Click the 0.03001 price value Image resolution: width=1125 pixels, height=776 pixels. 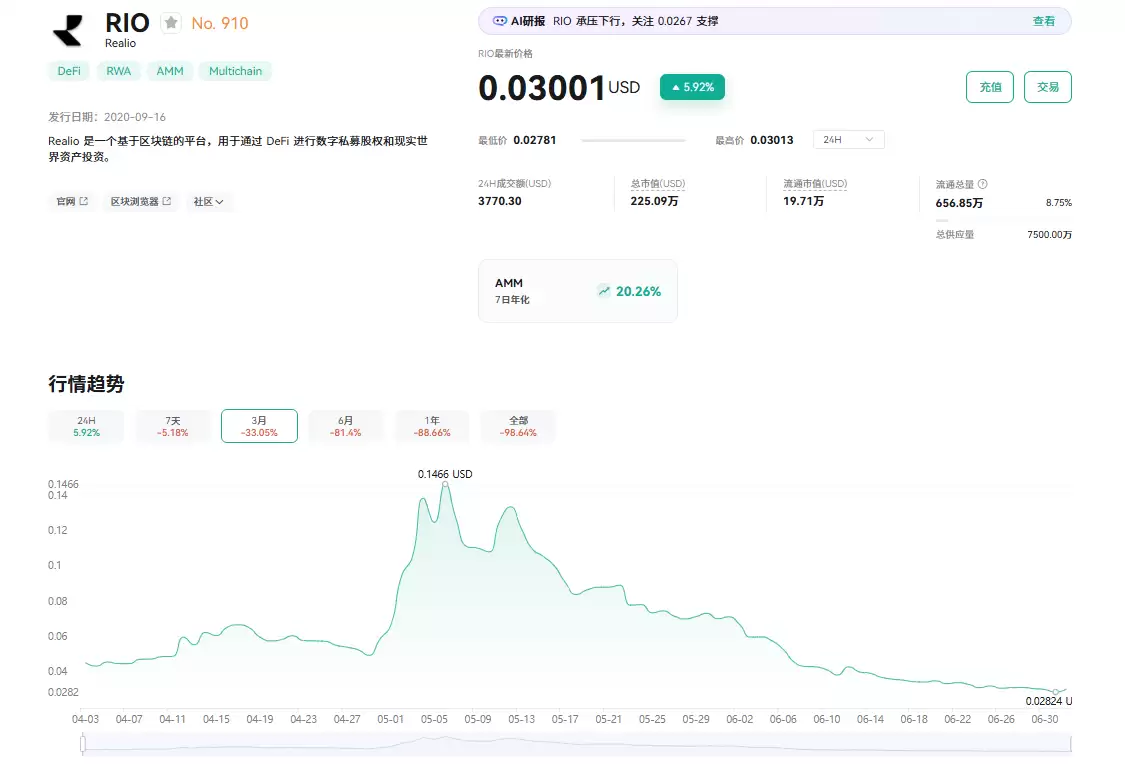tap(542, 88)
